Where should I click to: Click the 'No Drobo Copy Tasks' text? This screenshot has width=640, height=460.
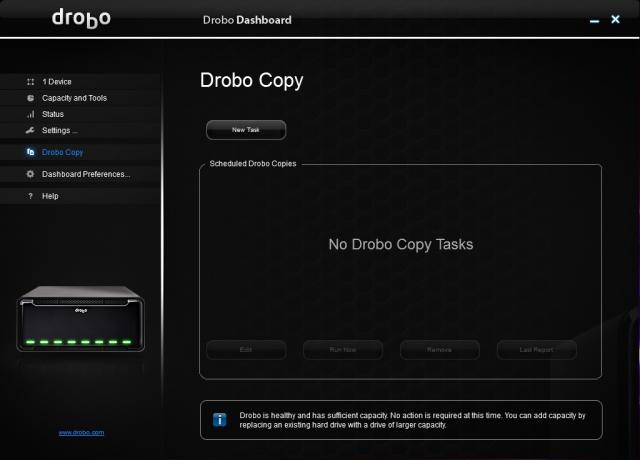pos(401,244)
